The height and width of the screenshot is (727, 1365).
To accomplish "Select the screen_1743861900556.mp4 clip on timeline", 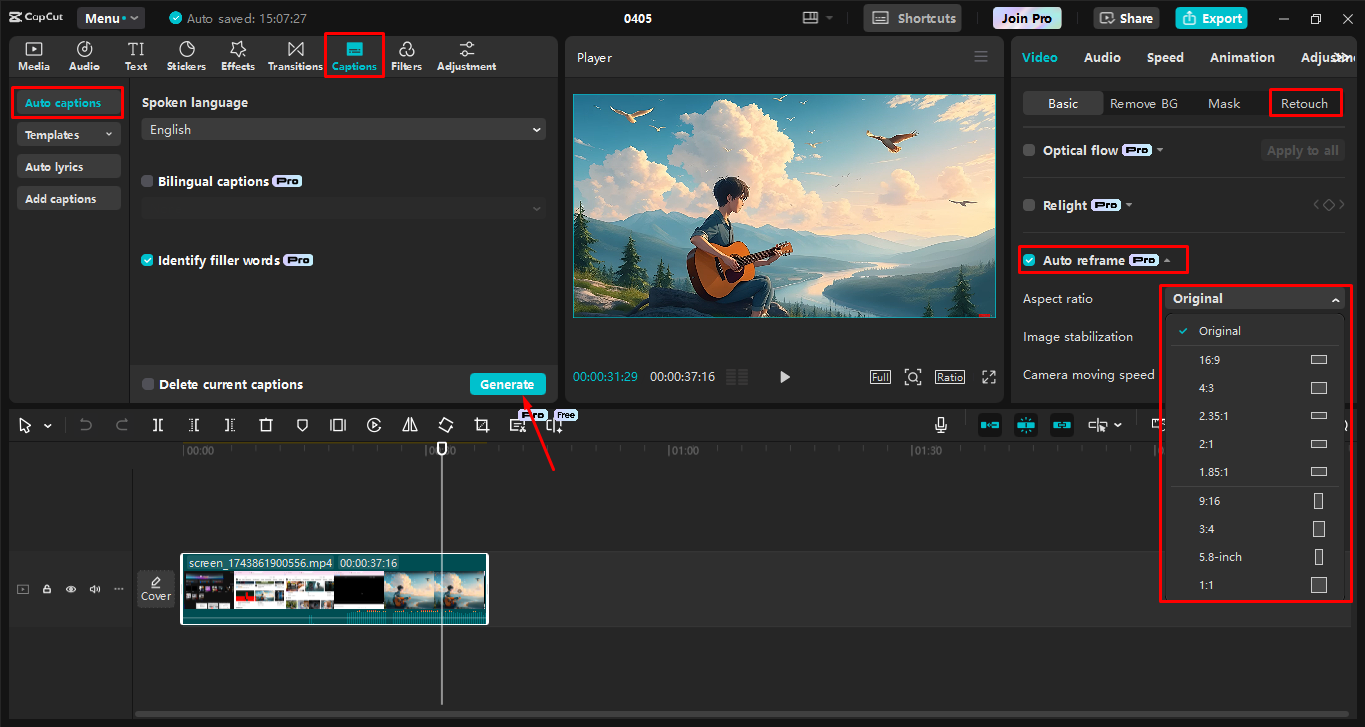I will pyautogui.click(x=334, y=589).
